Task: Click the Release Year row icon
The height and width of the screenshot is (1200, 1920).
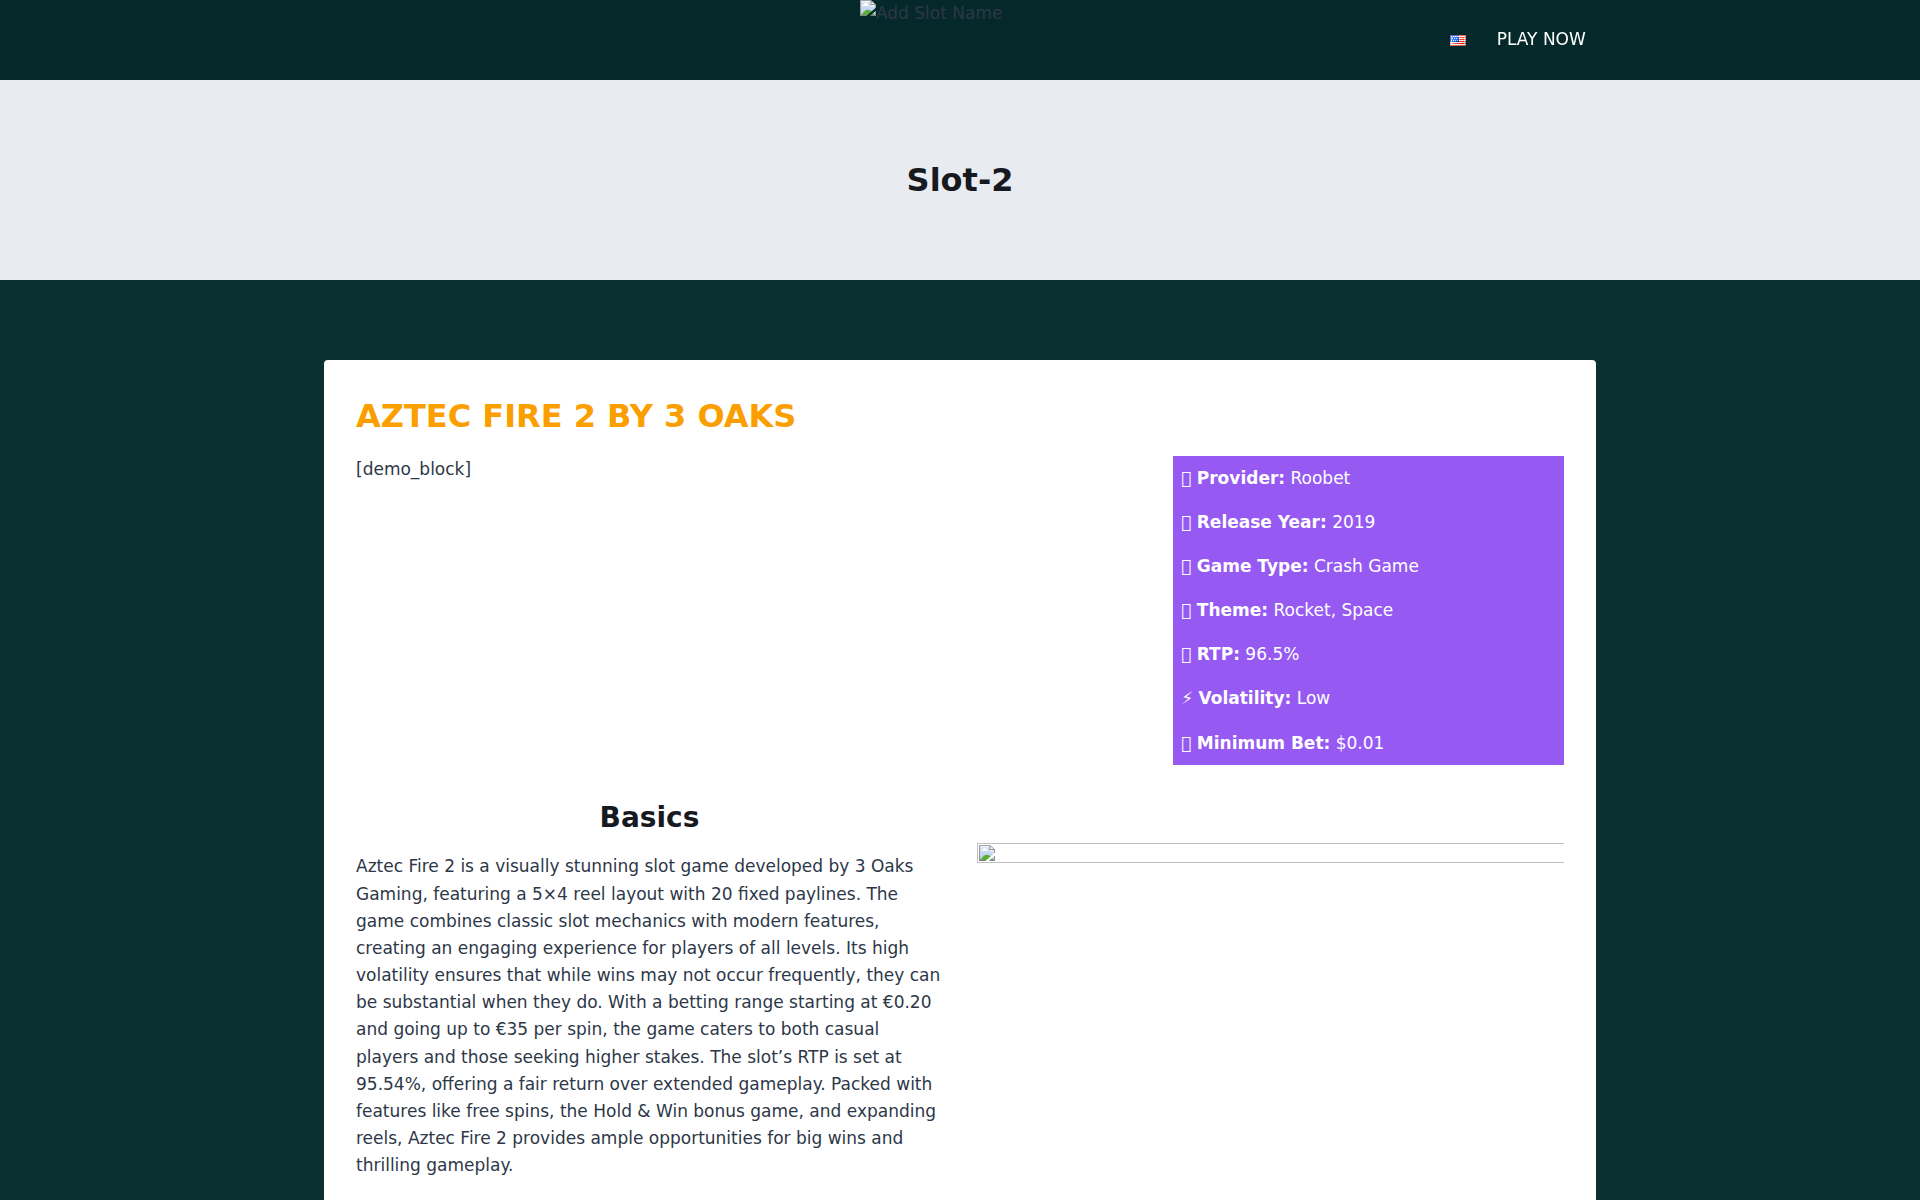Action: tap(1186, 523)
